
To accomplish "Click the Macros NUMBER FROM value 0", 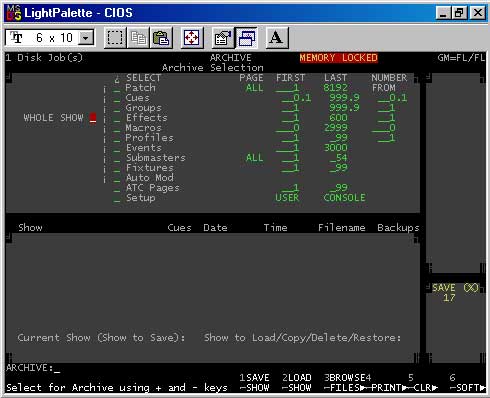I will point(384,128).
